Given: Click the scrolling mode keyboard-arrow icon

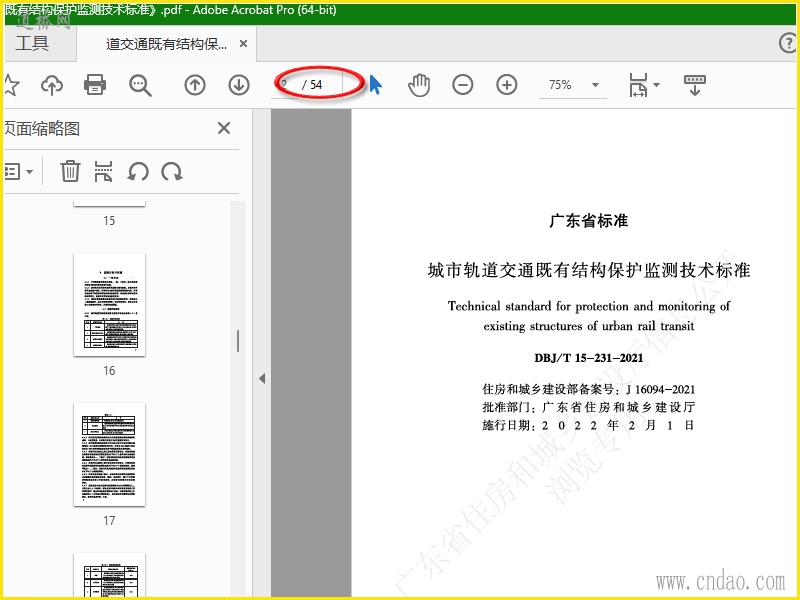Looking at the screenshot, I should [x=695, y=85].
